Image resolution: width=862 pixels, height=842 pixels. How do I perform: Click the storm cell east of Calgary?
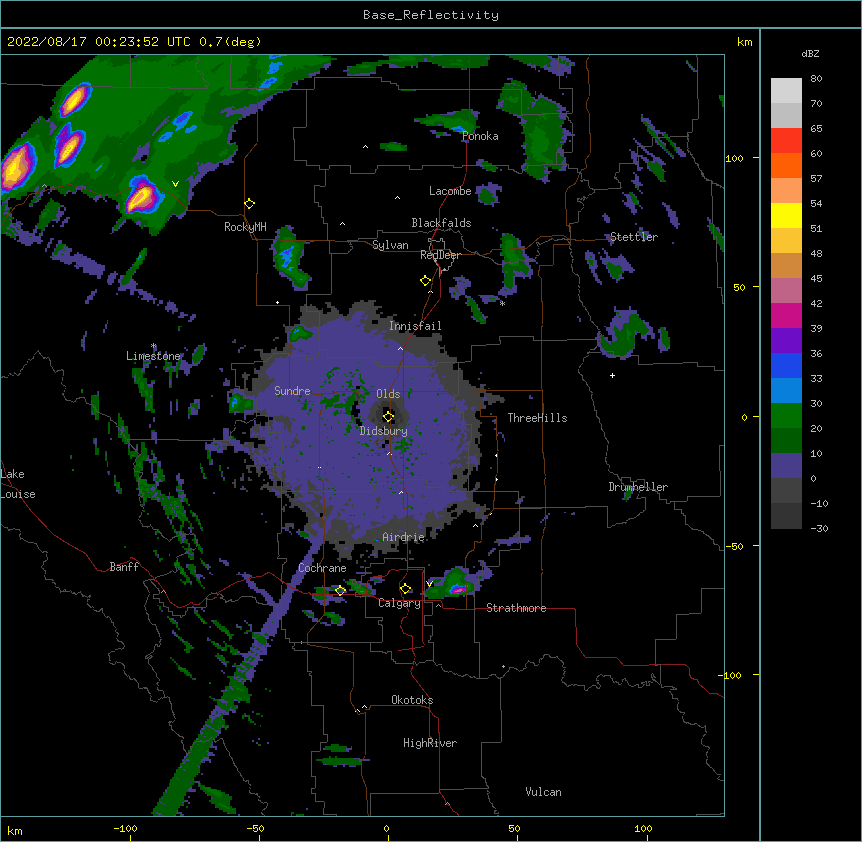[454, 585]
